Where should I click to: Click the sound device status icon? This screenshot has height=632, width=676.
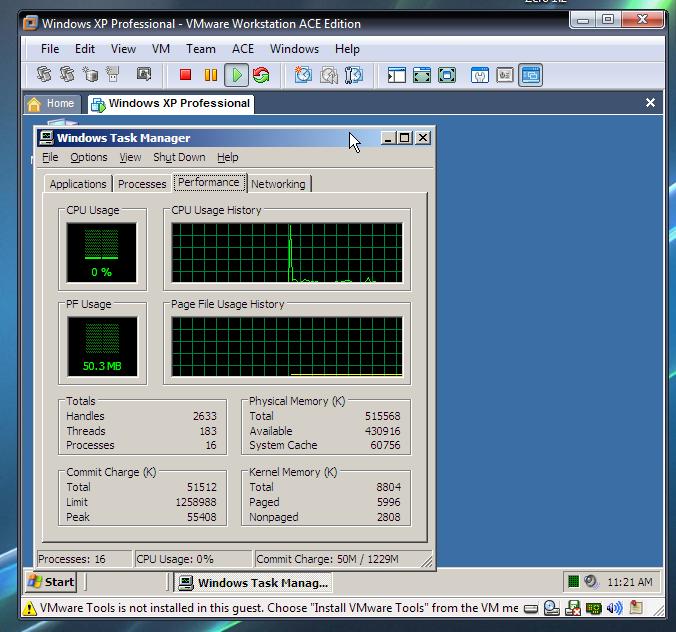[614, 608]
